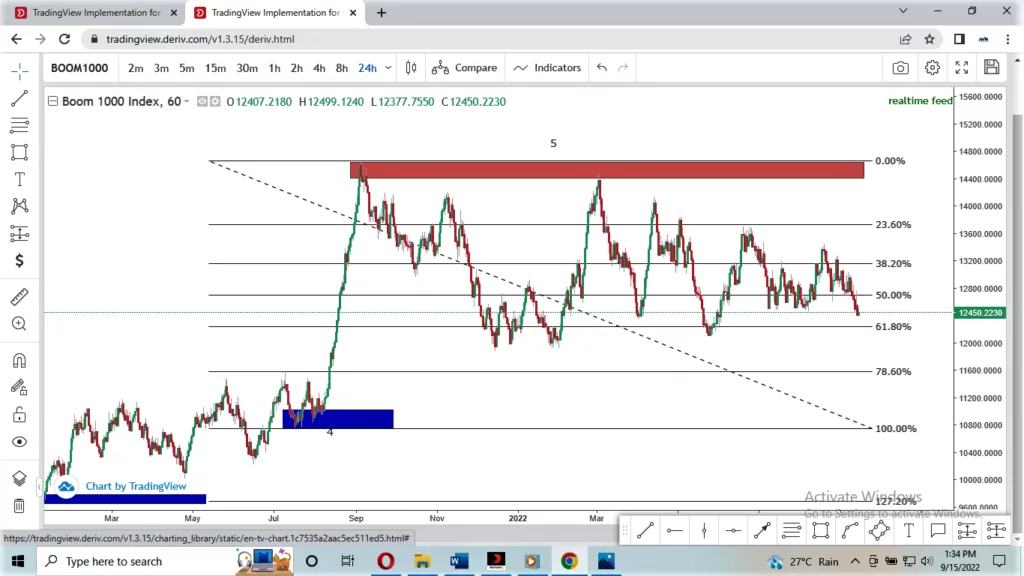Open chart settings gear
The image size is (1024, 576).
click(x=932, y=67)
